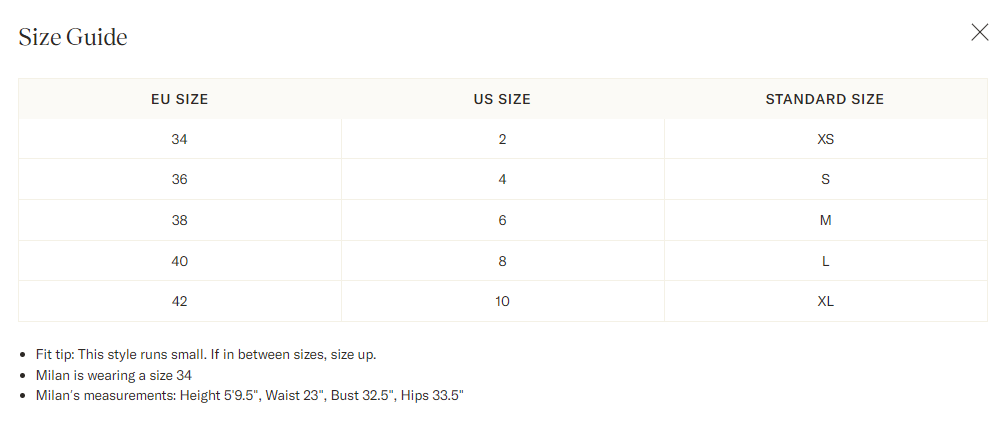Click the M standard size cell

pos(825,220)
